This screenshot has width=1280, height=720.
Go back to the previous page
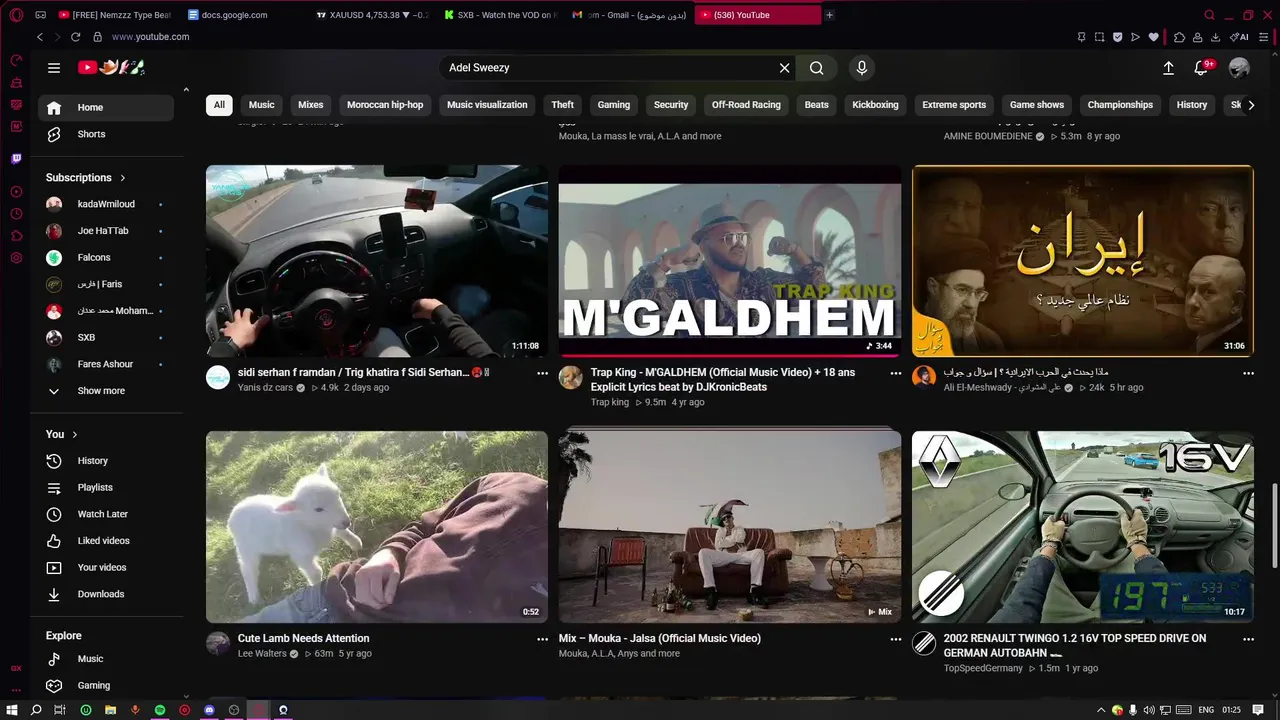click(40, 37)
